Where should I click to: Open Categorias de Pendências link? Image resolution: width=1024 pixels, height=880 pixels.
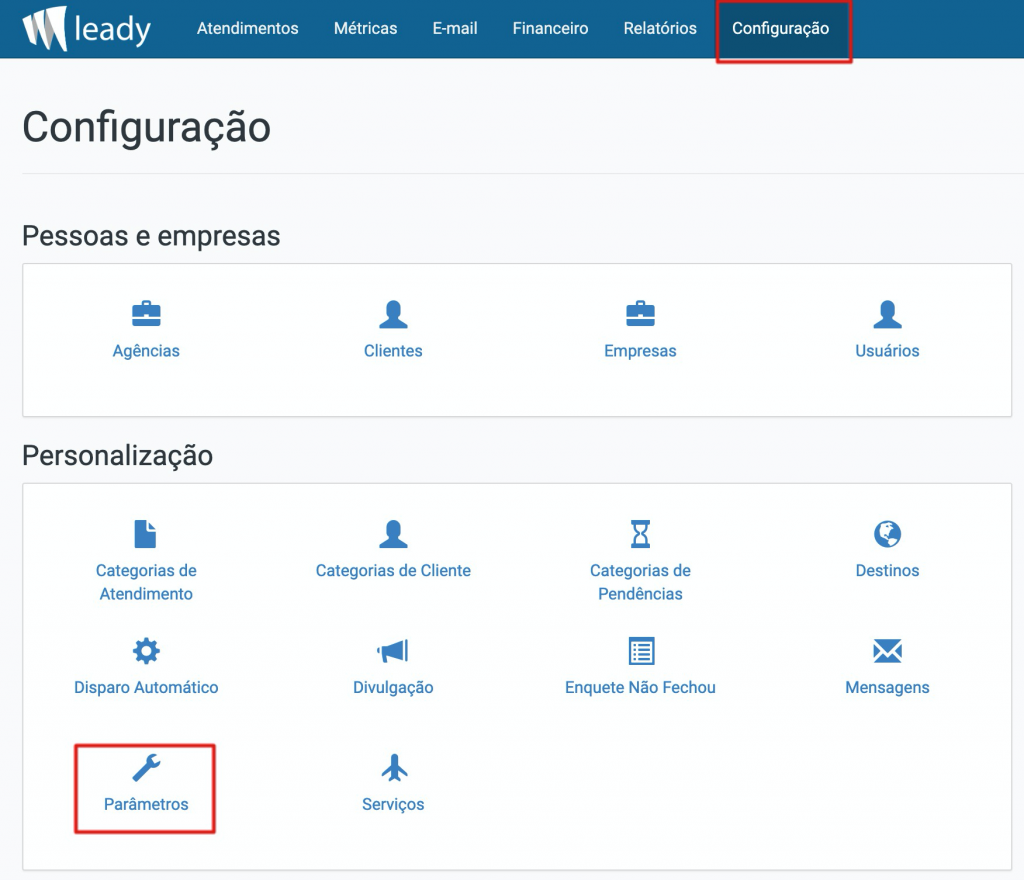pos(640,582)
